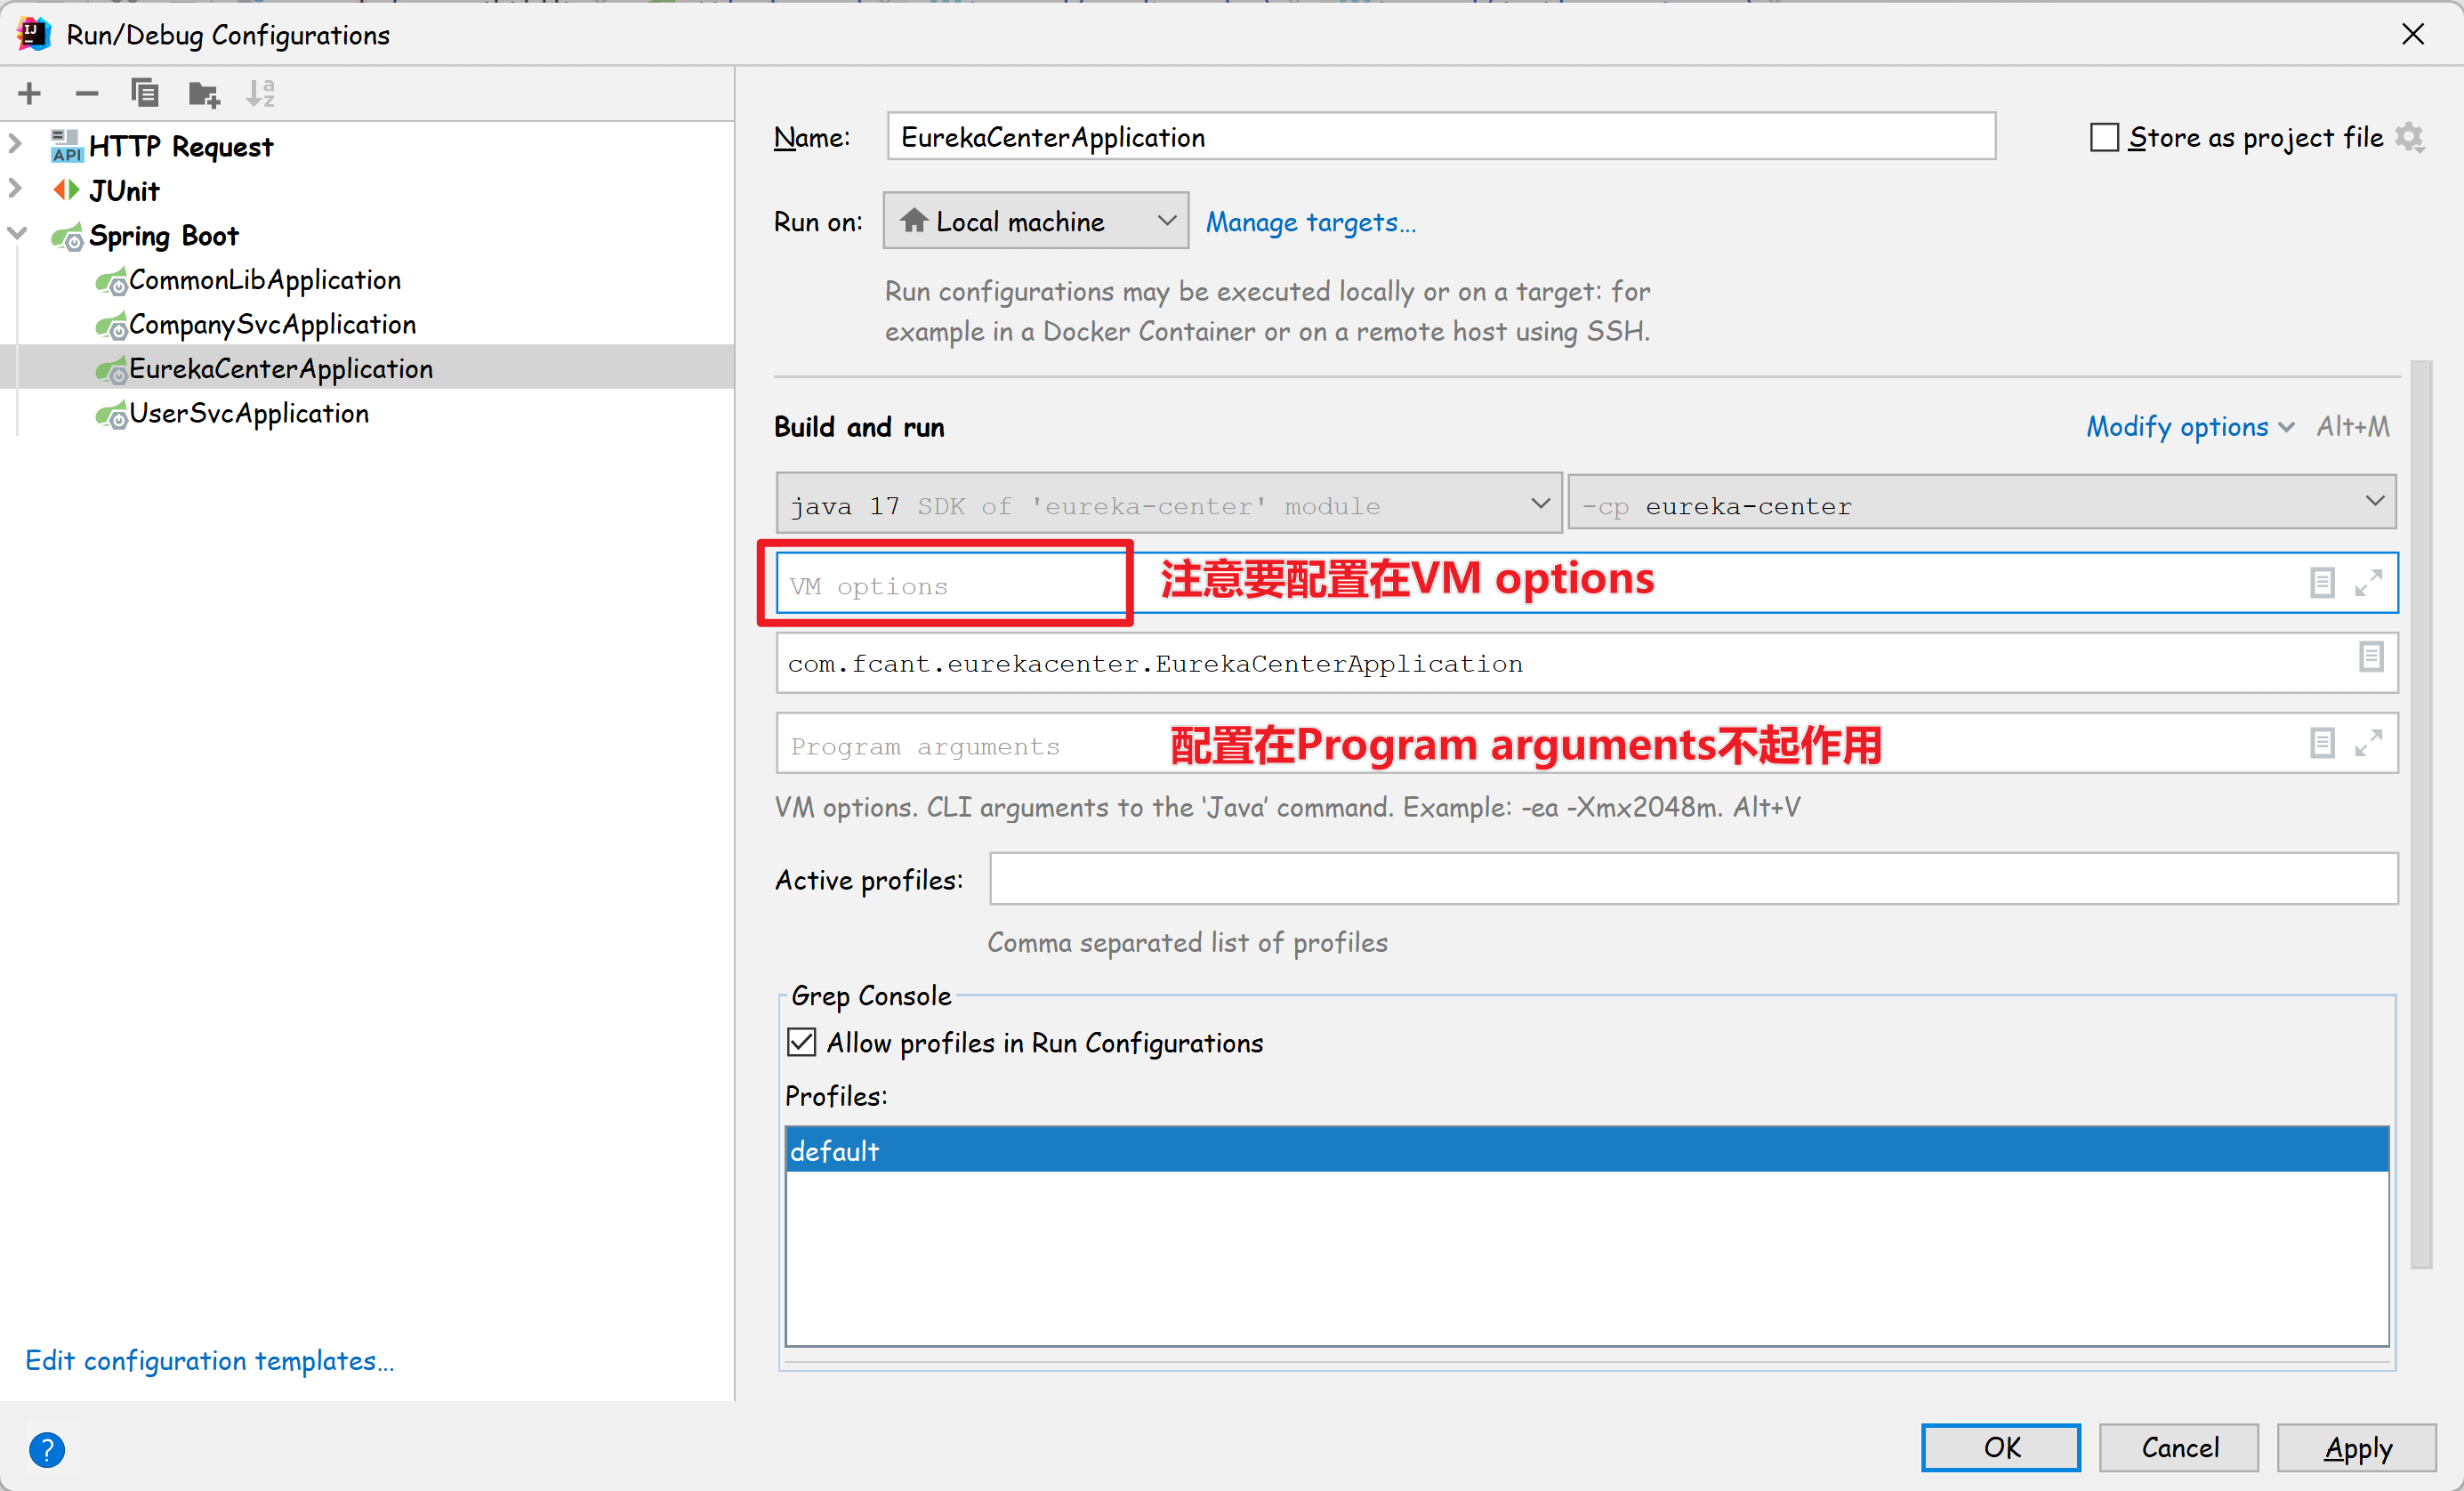The image size is (2464, 1491).
Task: Select UserSvcApplication configuration
Action: tap(249, 414)
